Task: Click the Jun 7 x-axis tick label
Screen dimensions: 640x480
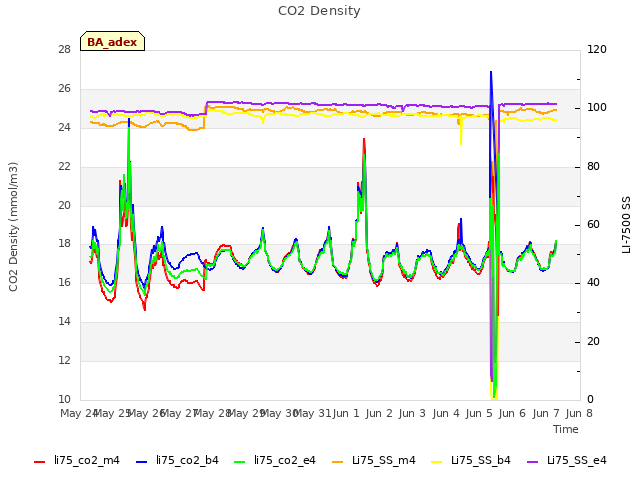Action: pos(546,413)
